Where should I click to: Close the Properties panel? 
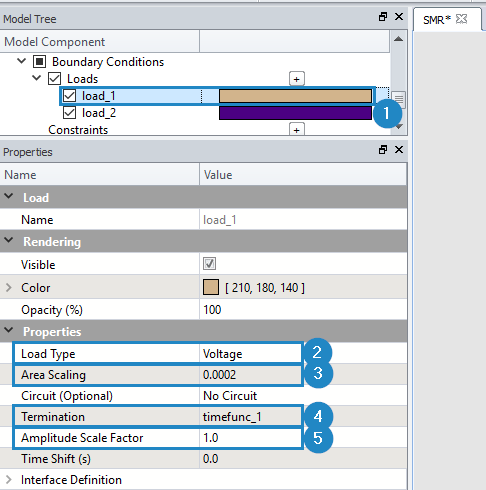pos(399,150)
